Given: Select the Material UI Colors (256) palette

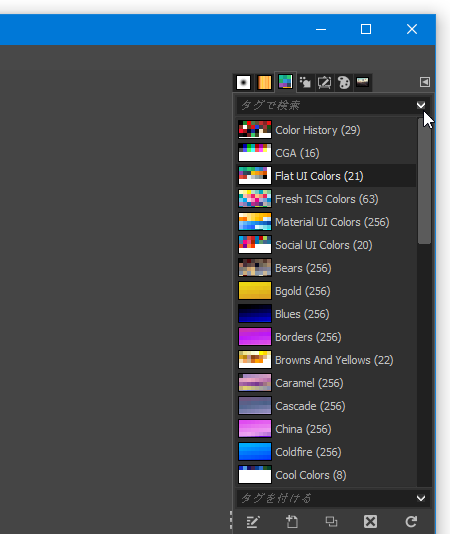Looking at the screenshot, I should (x=327, y=222).
